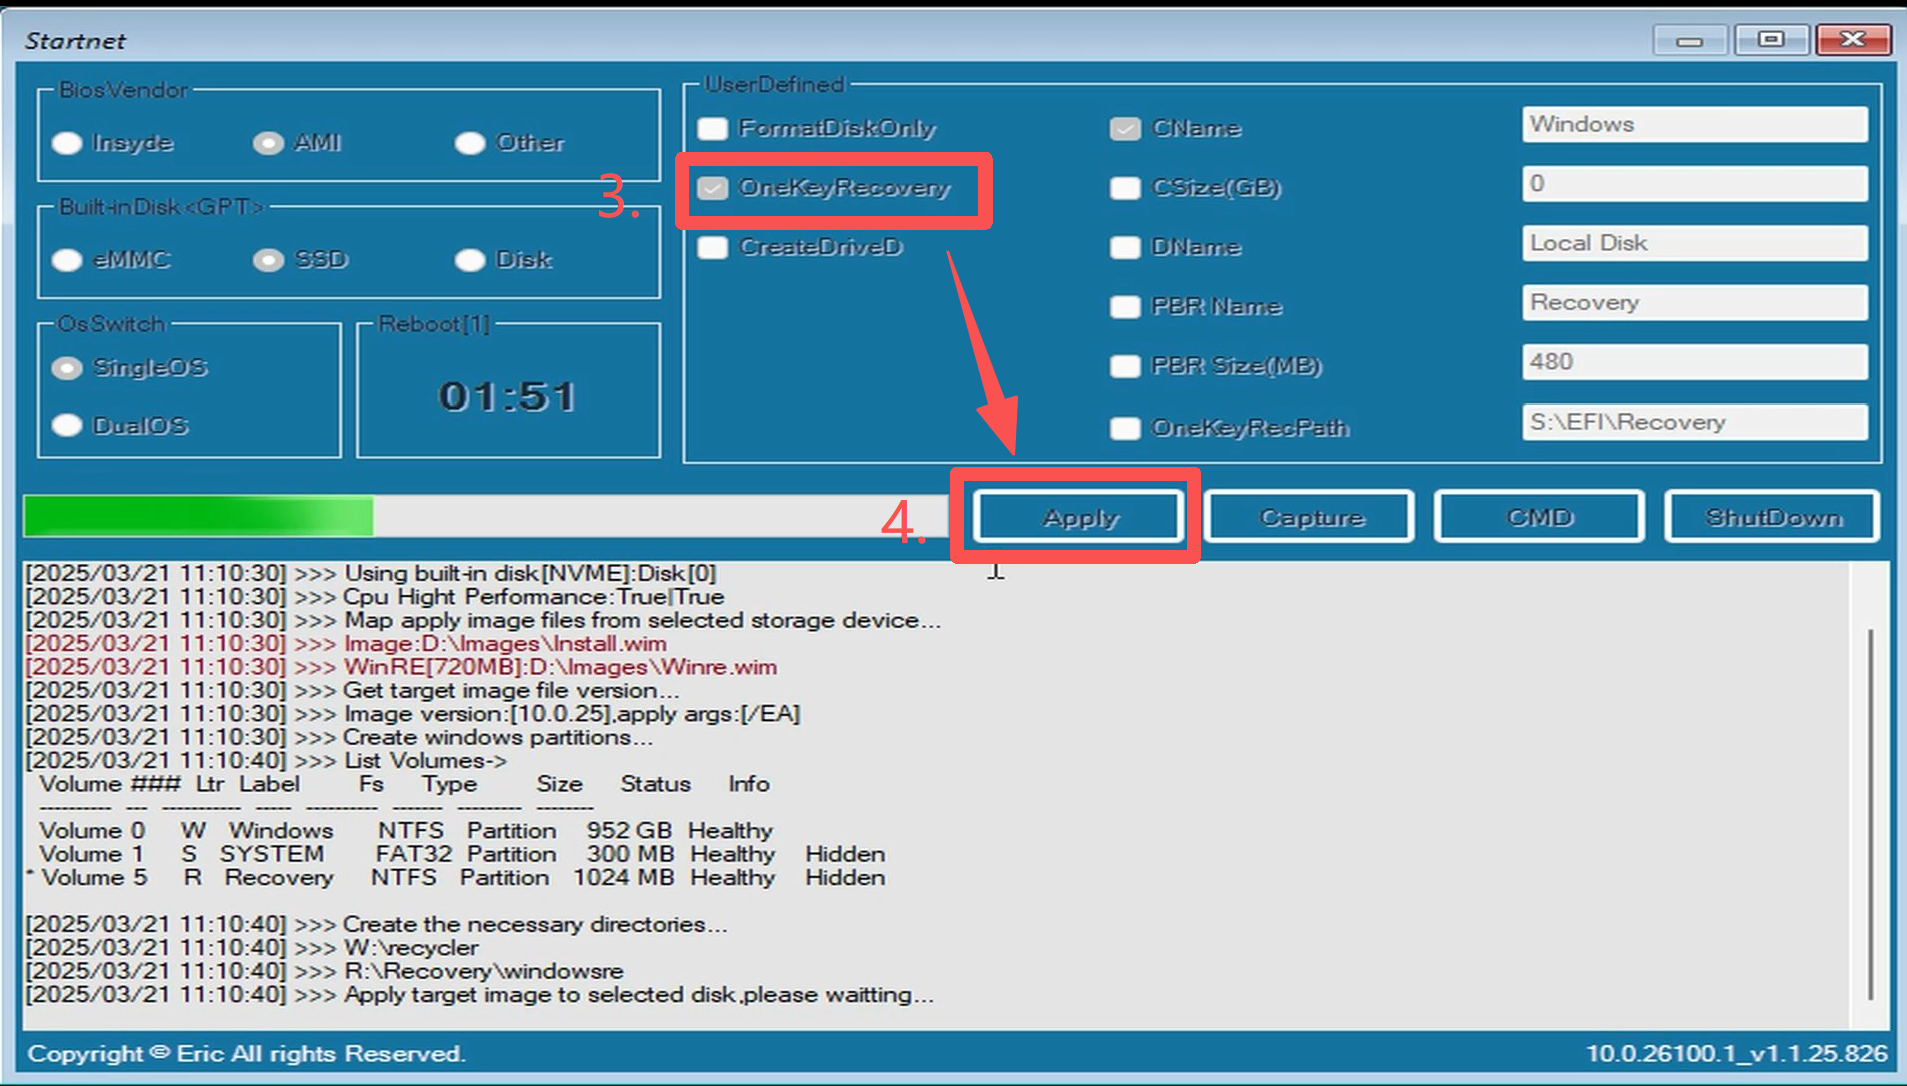This screenshot has width=1907, height=1086.
Task: Click the 'Create windows partitions...' log line
Action: pyautogui.click(x=339, y=737)
